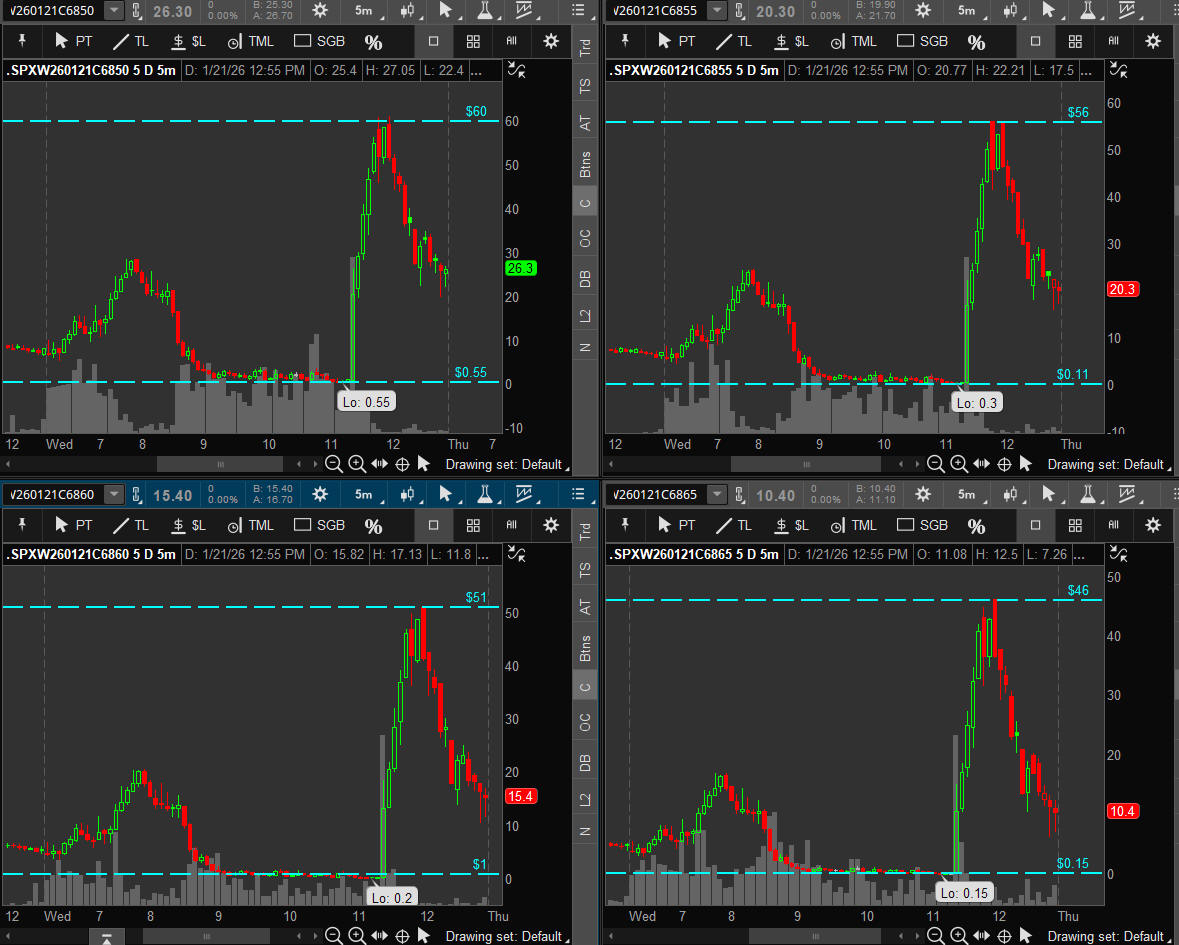Click the crosshair icon below the C6860 chart

tap(402, 936)
